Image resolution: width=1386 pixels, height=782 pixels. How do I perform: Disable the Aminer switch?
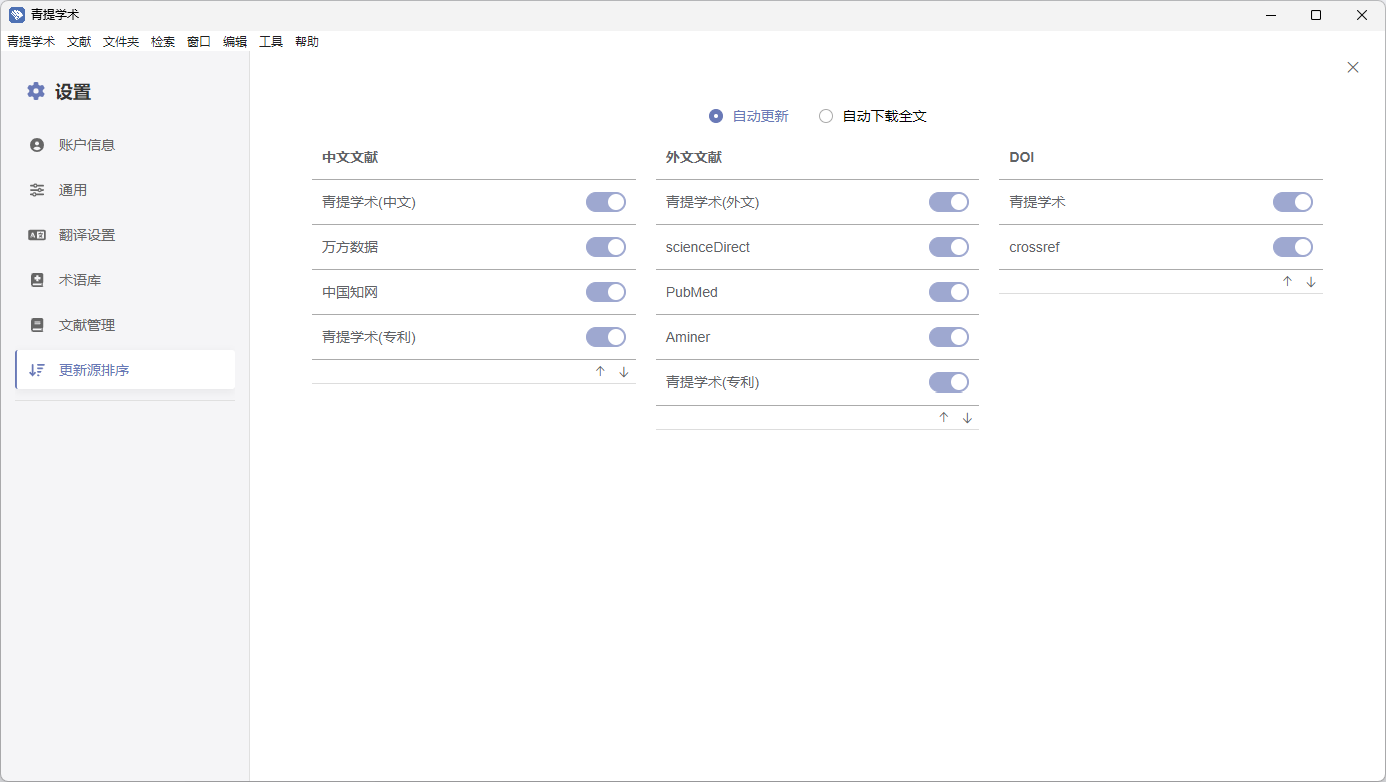click(x=949, y=337)
